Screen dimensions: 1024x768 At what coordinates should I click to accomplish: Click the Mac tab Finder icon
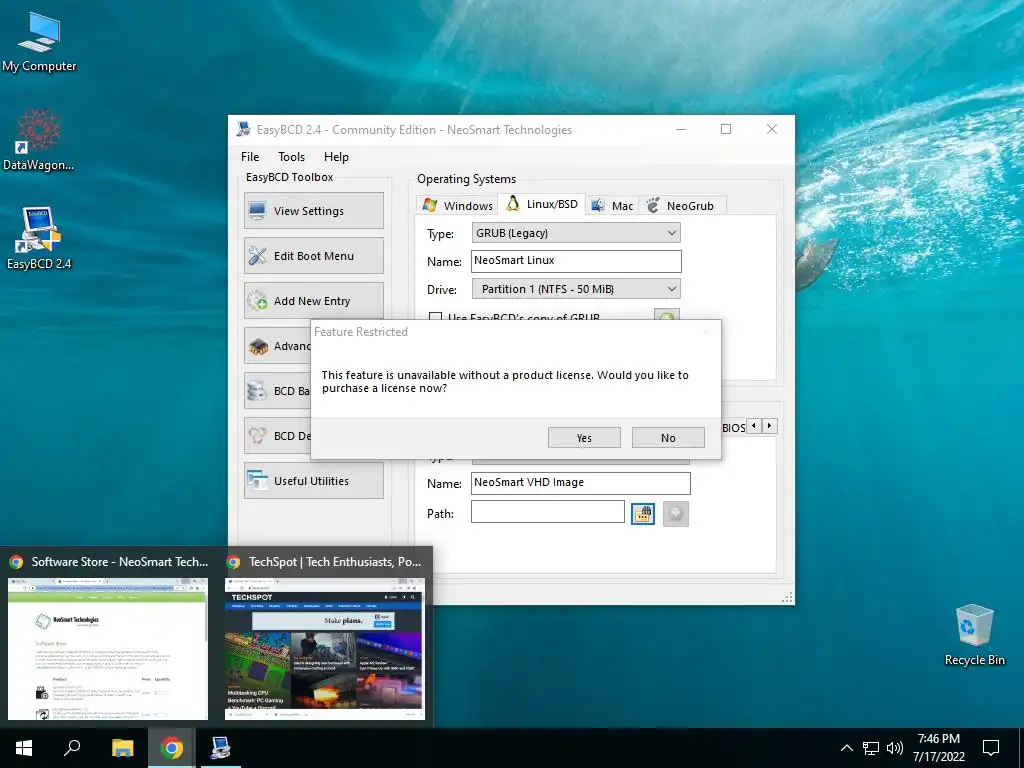point(598,205)
